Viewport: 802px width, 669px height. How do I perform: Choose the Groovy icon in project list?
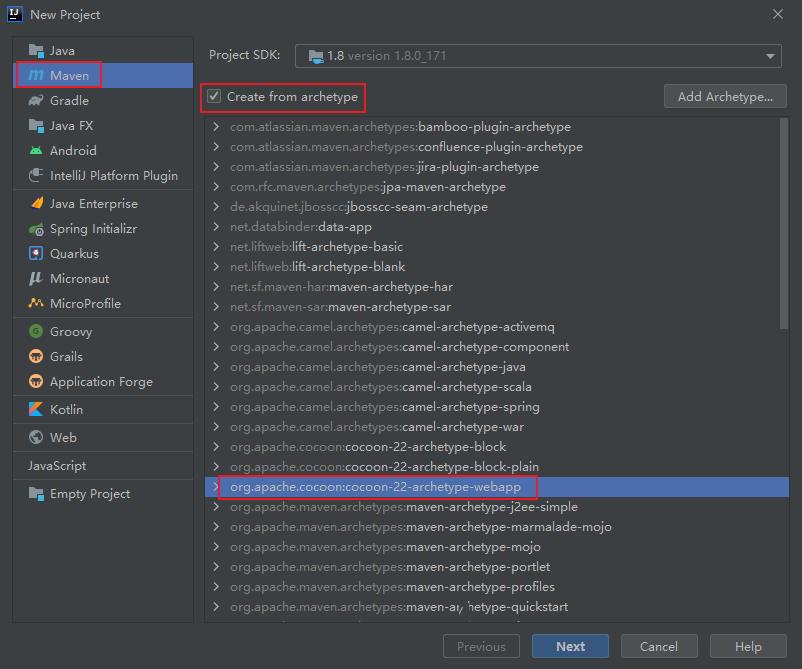[x=36, y=332]
